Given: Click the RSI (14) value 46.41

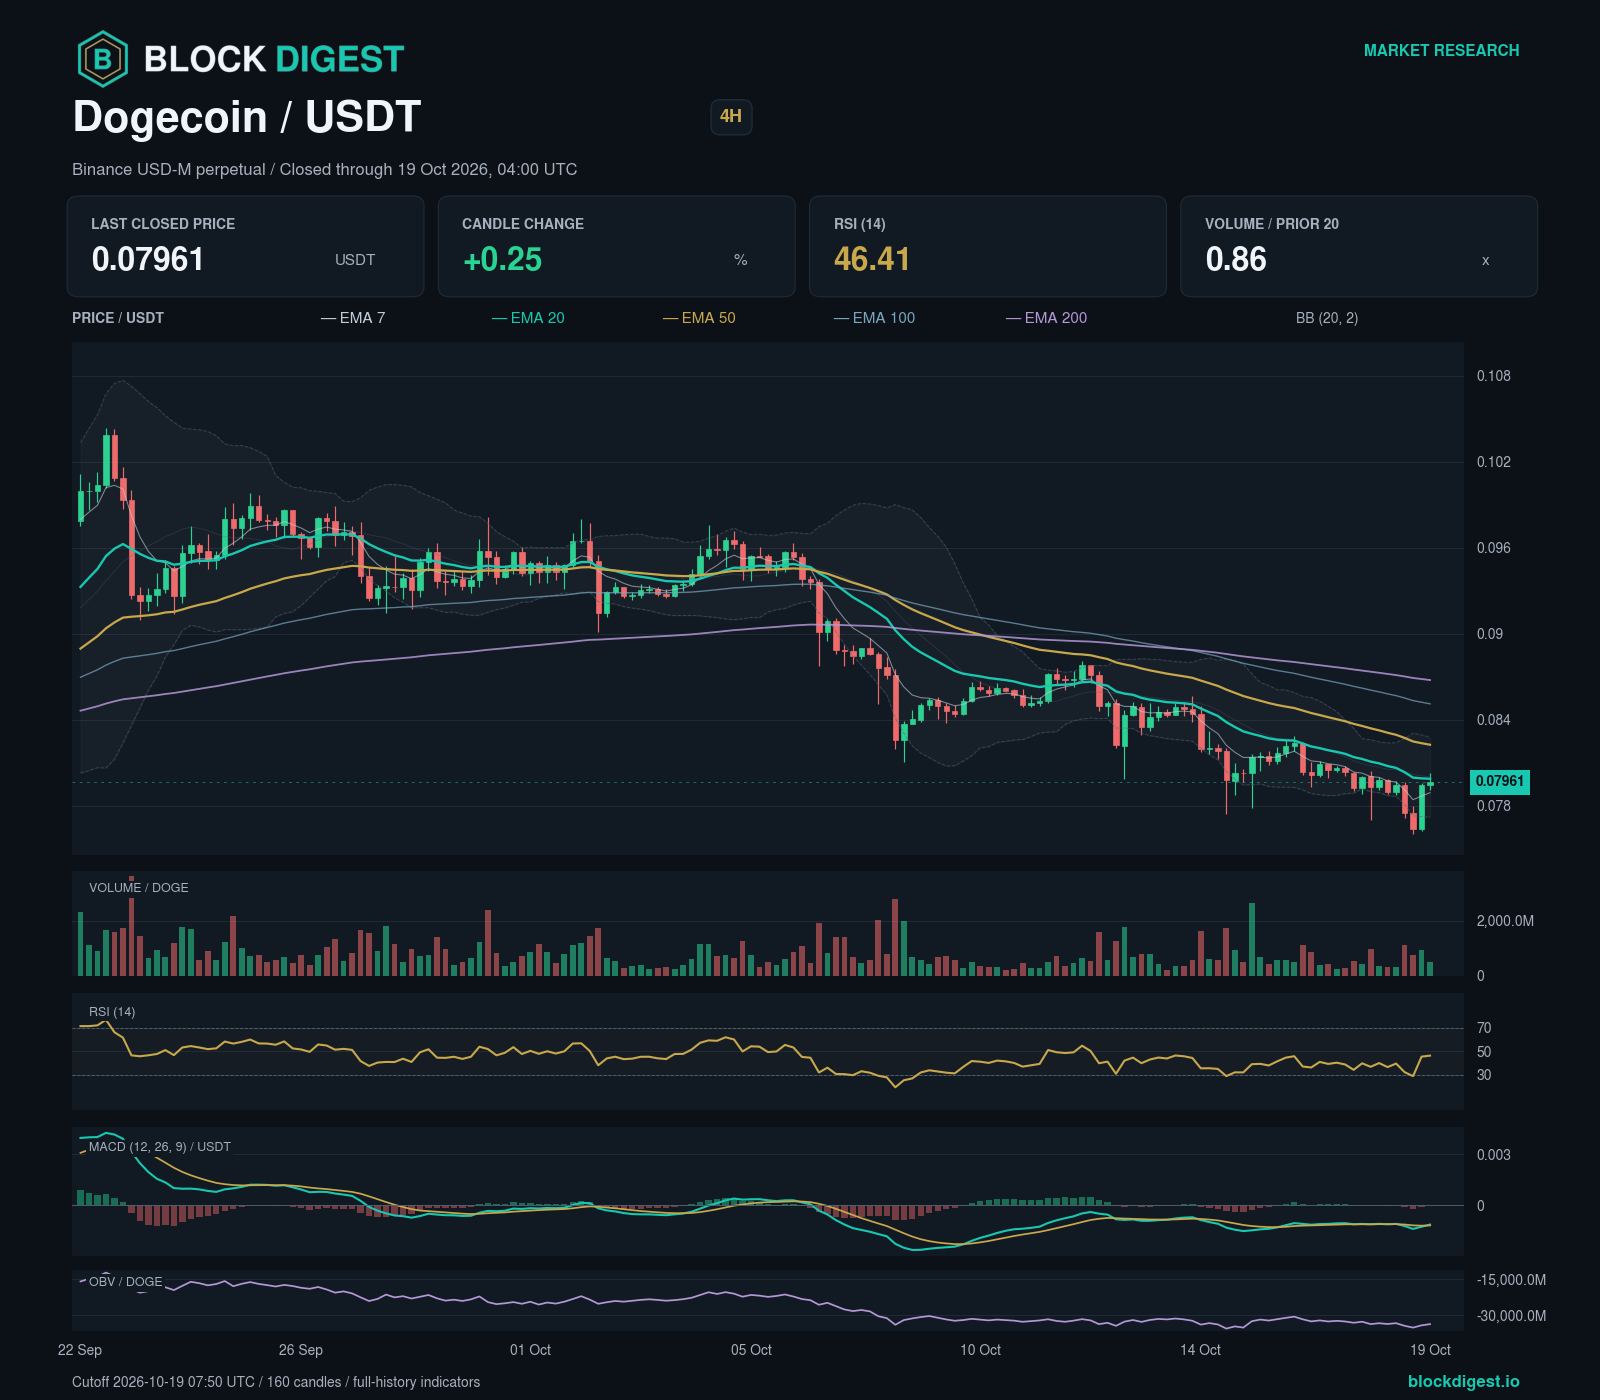Looking at the screenshot, I should click(x=872, y=259).
